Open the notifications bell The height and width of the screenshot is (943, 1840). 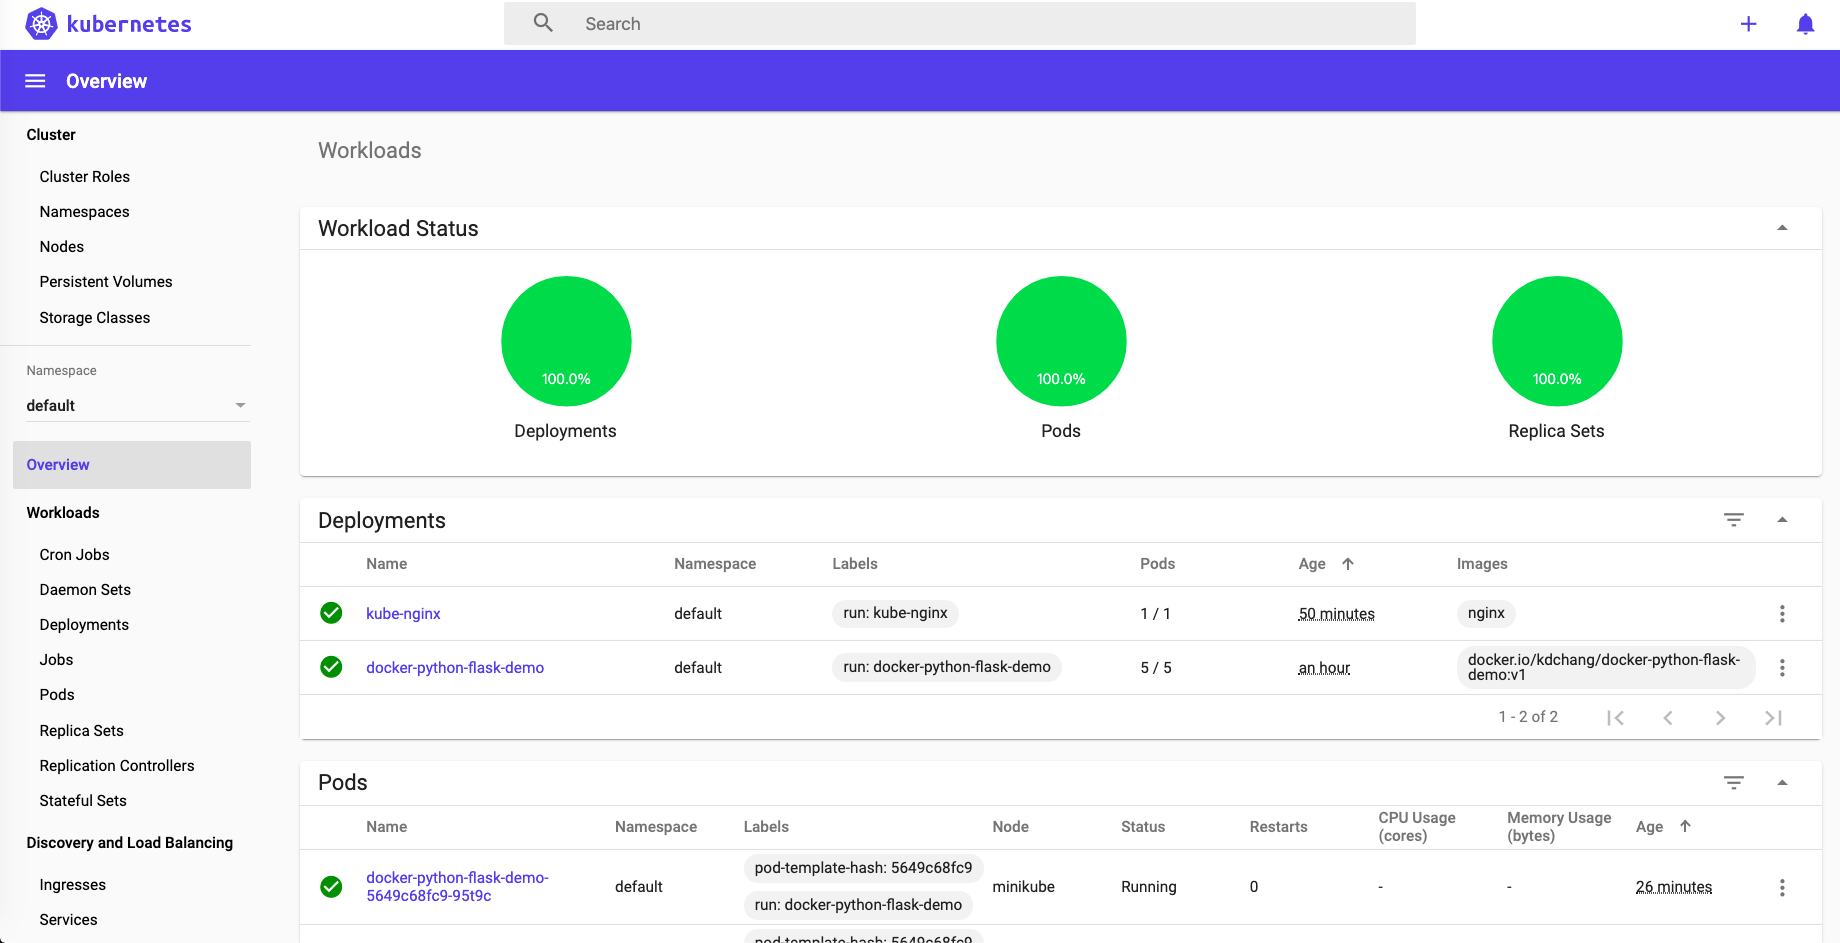(1805, 24)
